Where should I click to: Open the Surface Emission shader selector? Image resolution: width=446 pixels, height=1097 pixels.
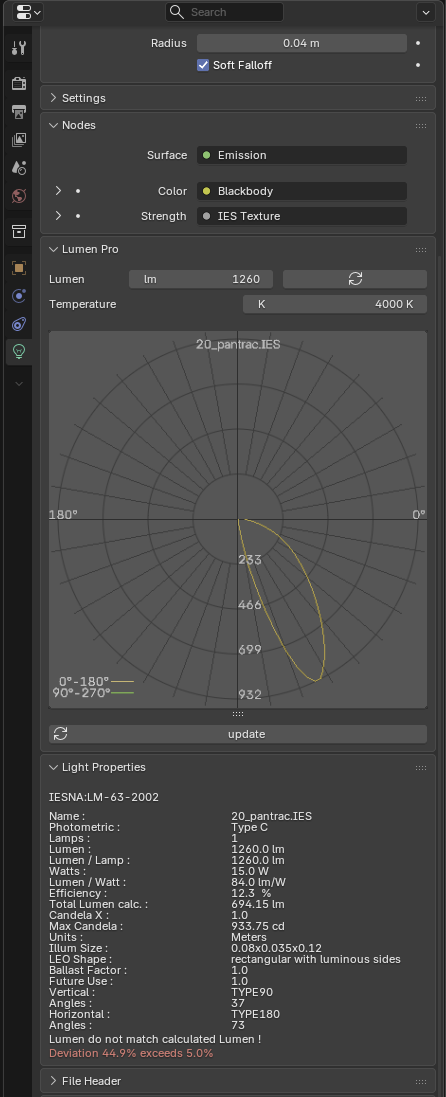click(x=302, y=155)
